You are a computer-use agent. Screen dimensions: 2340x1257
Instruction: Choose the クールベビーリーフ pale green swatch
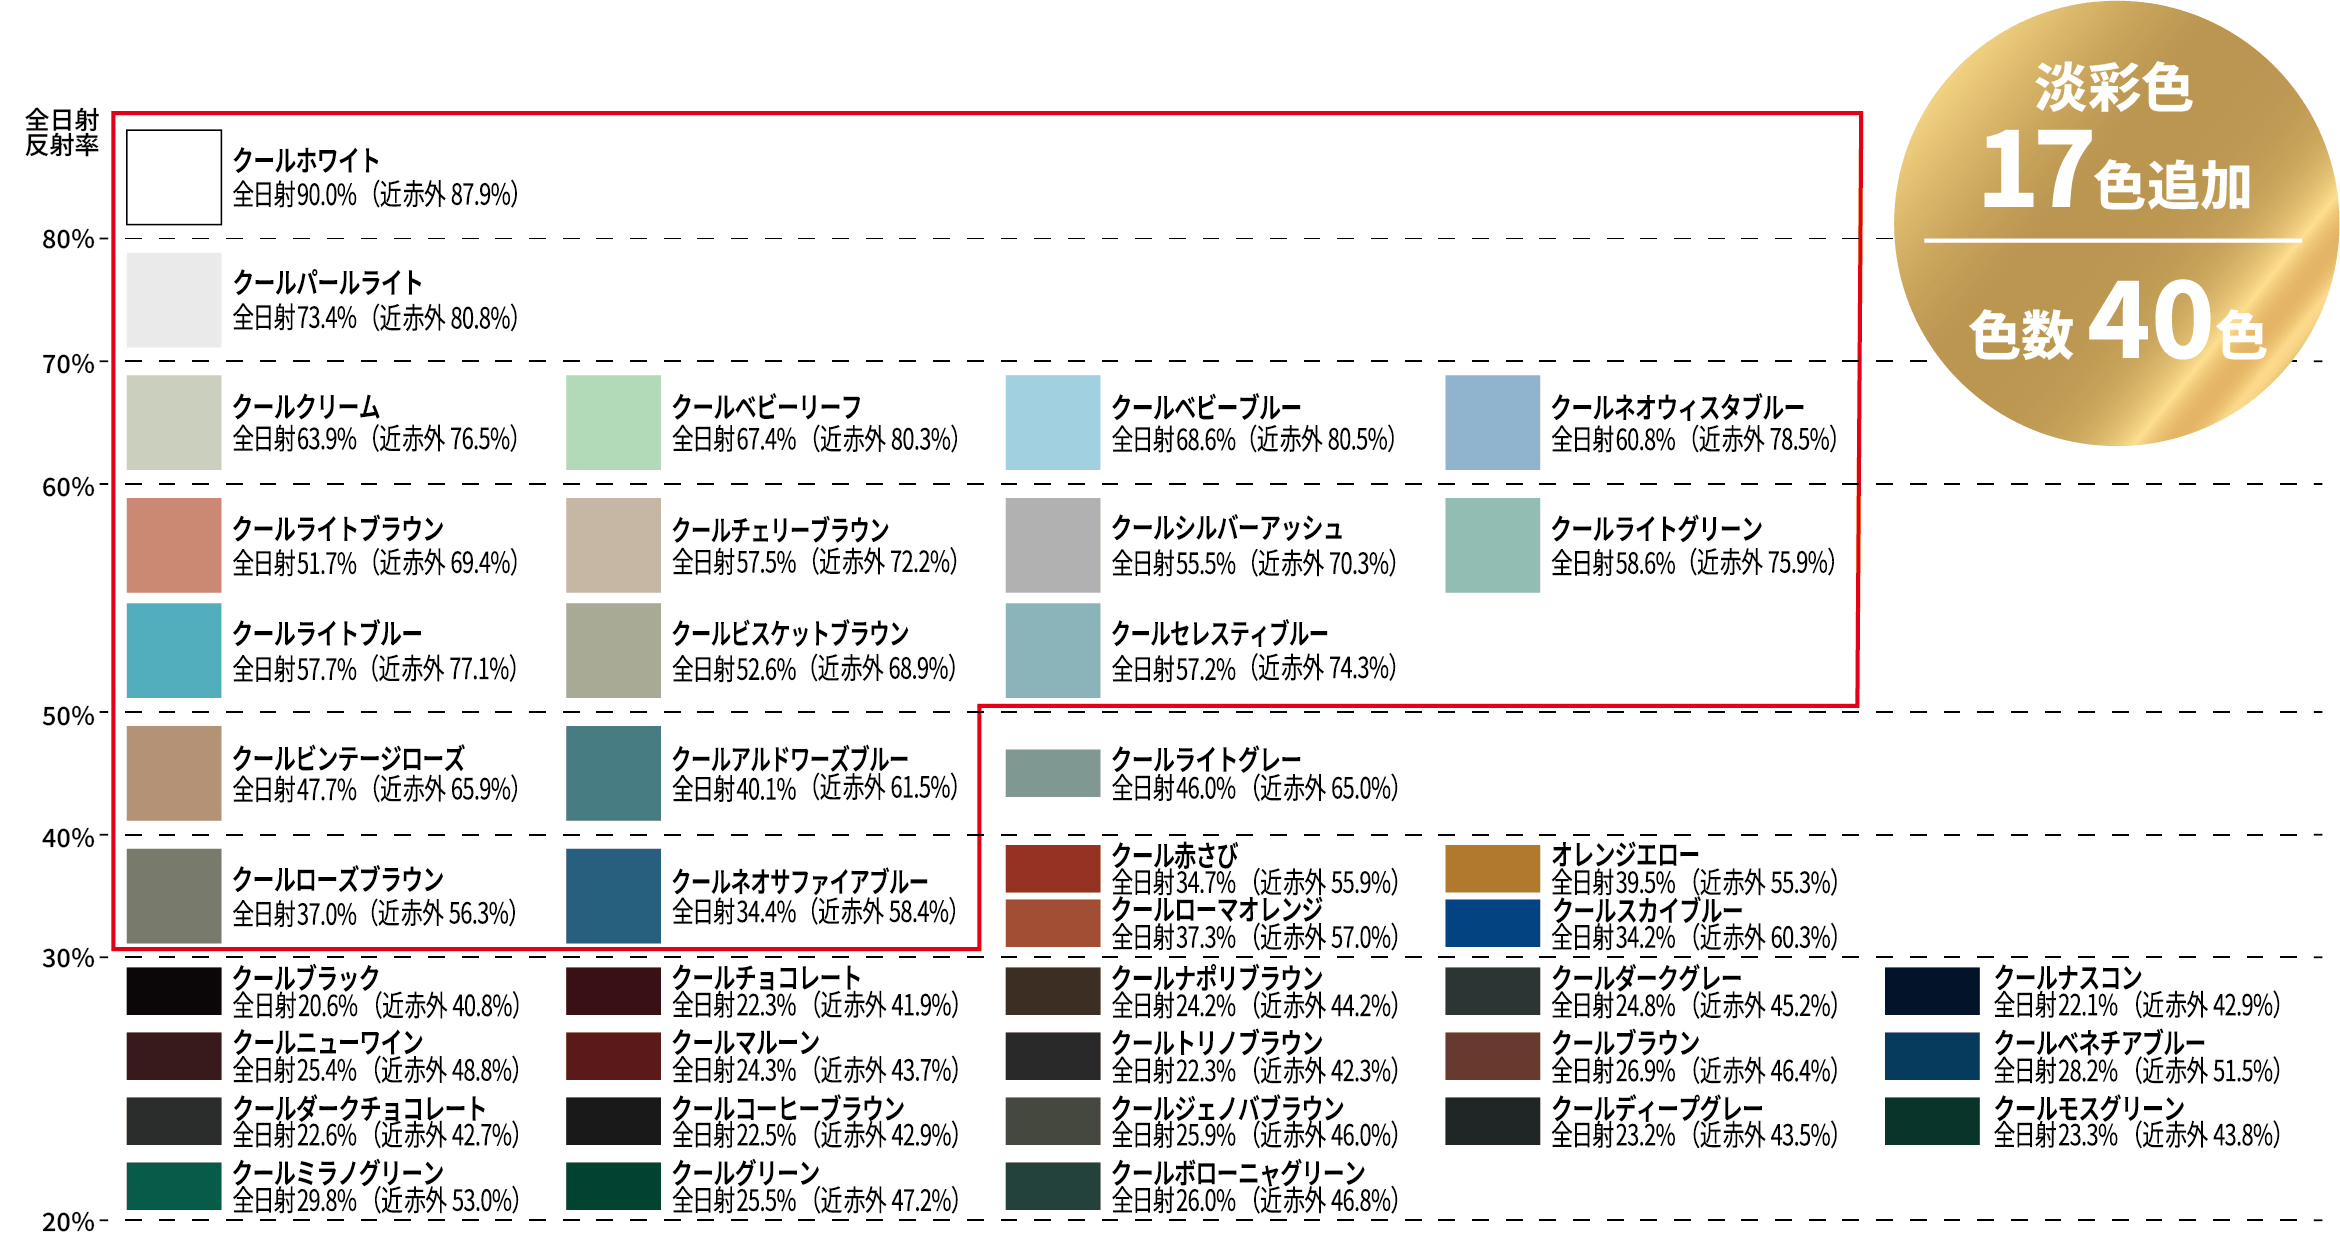tap(613, 422)
